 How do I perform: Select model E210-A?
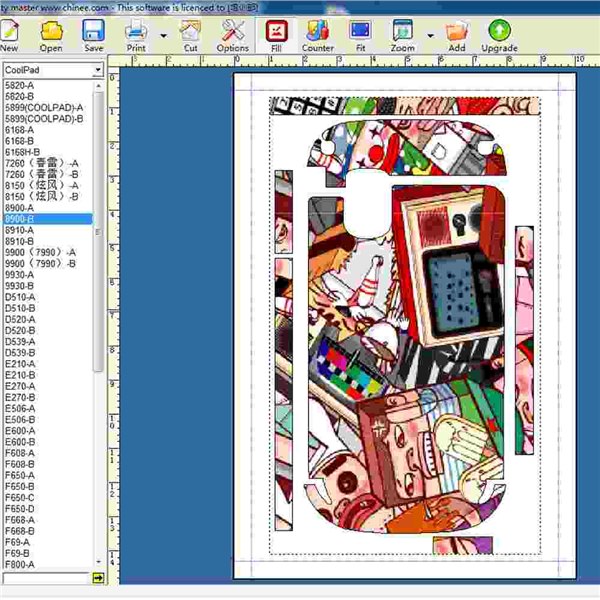point(20,364)
